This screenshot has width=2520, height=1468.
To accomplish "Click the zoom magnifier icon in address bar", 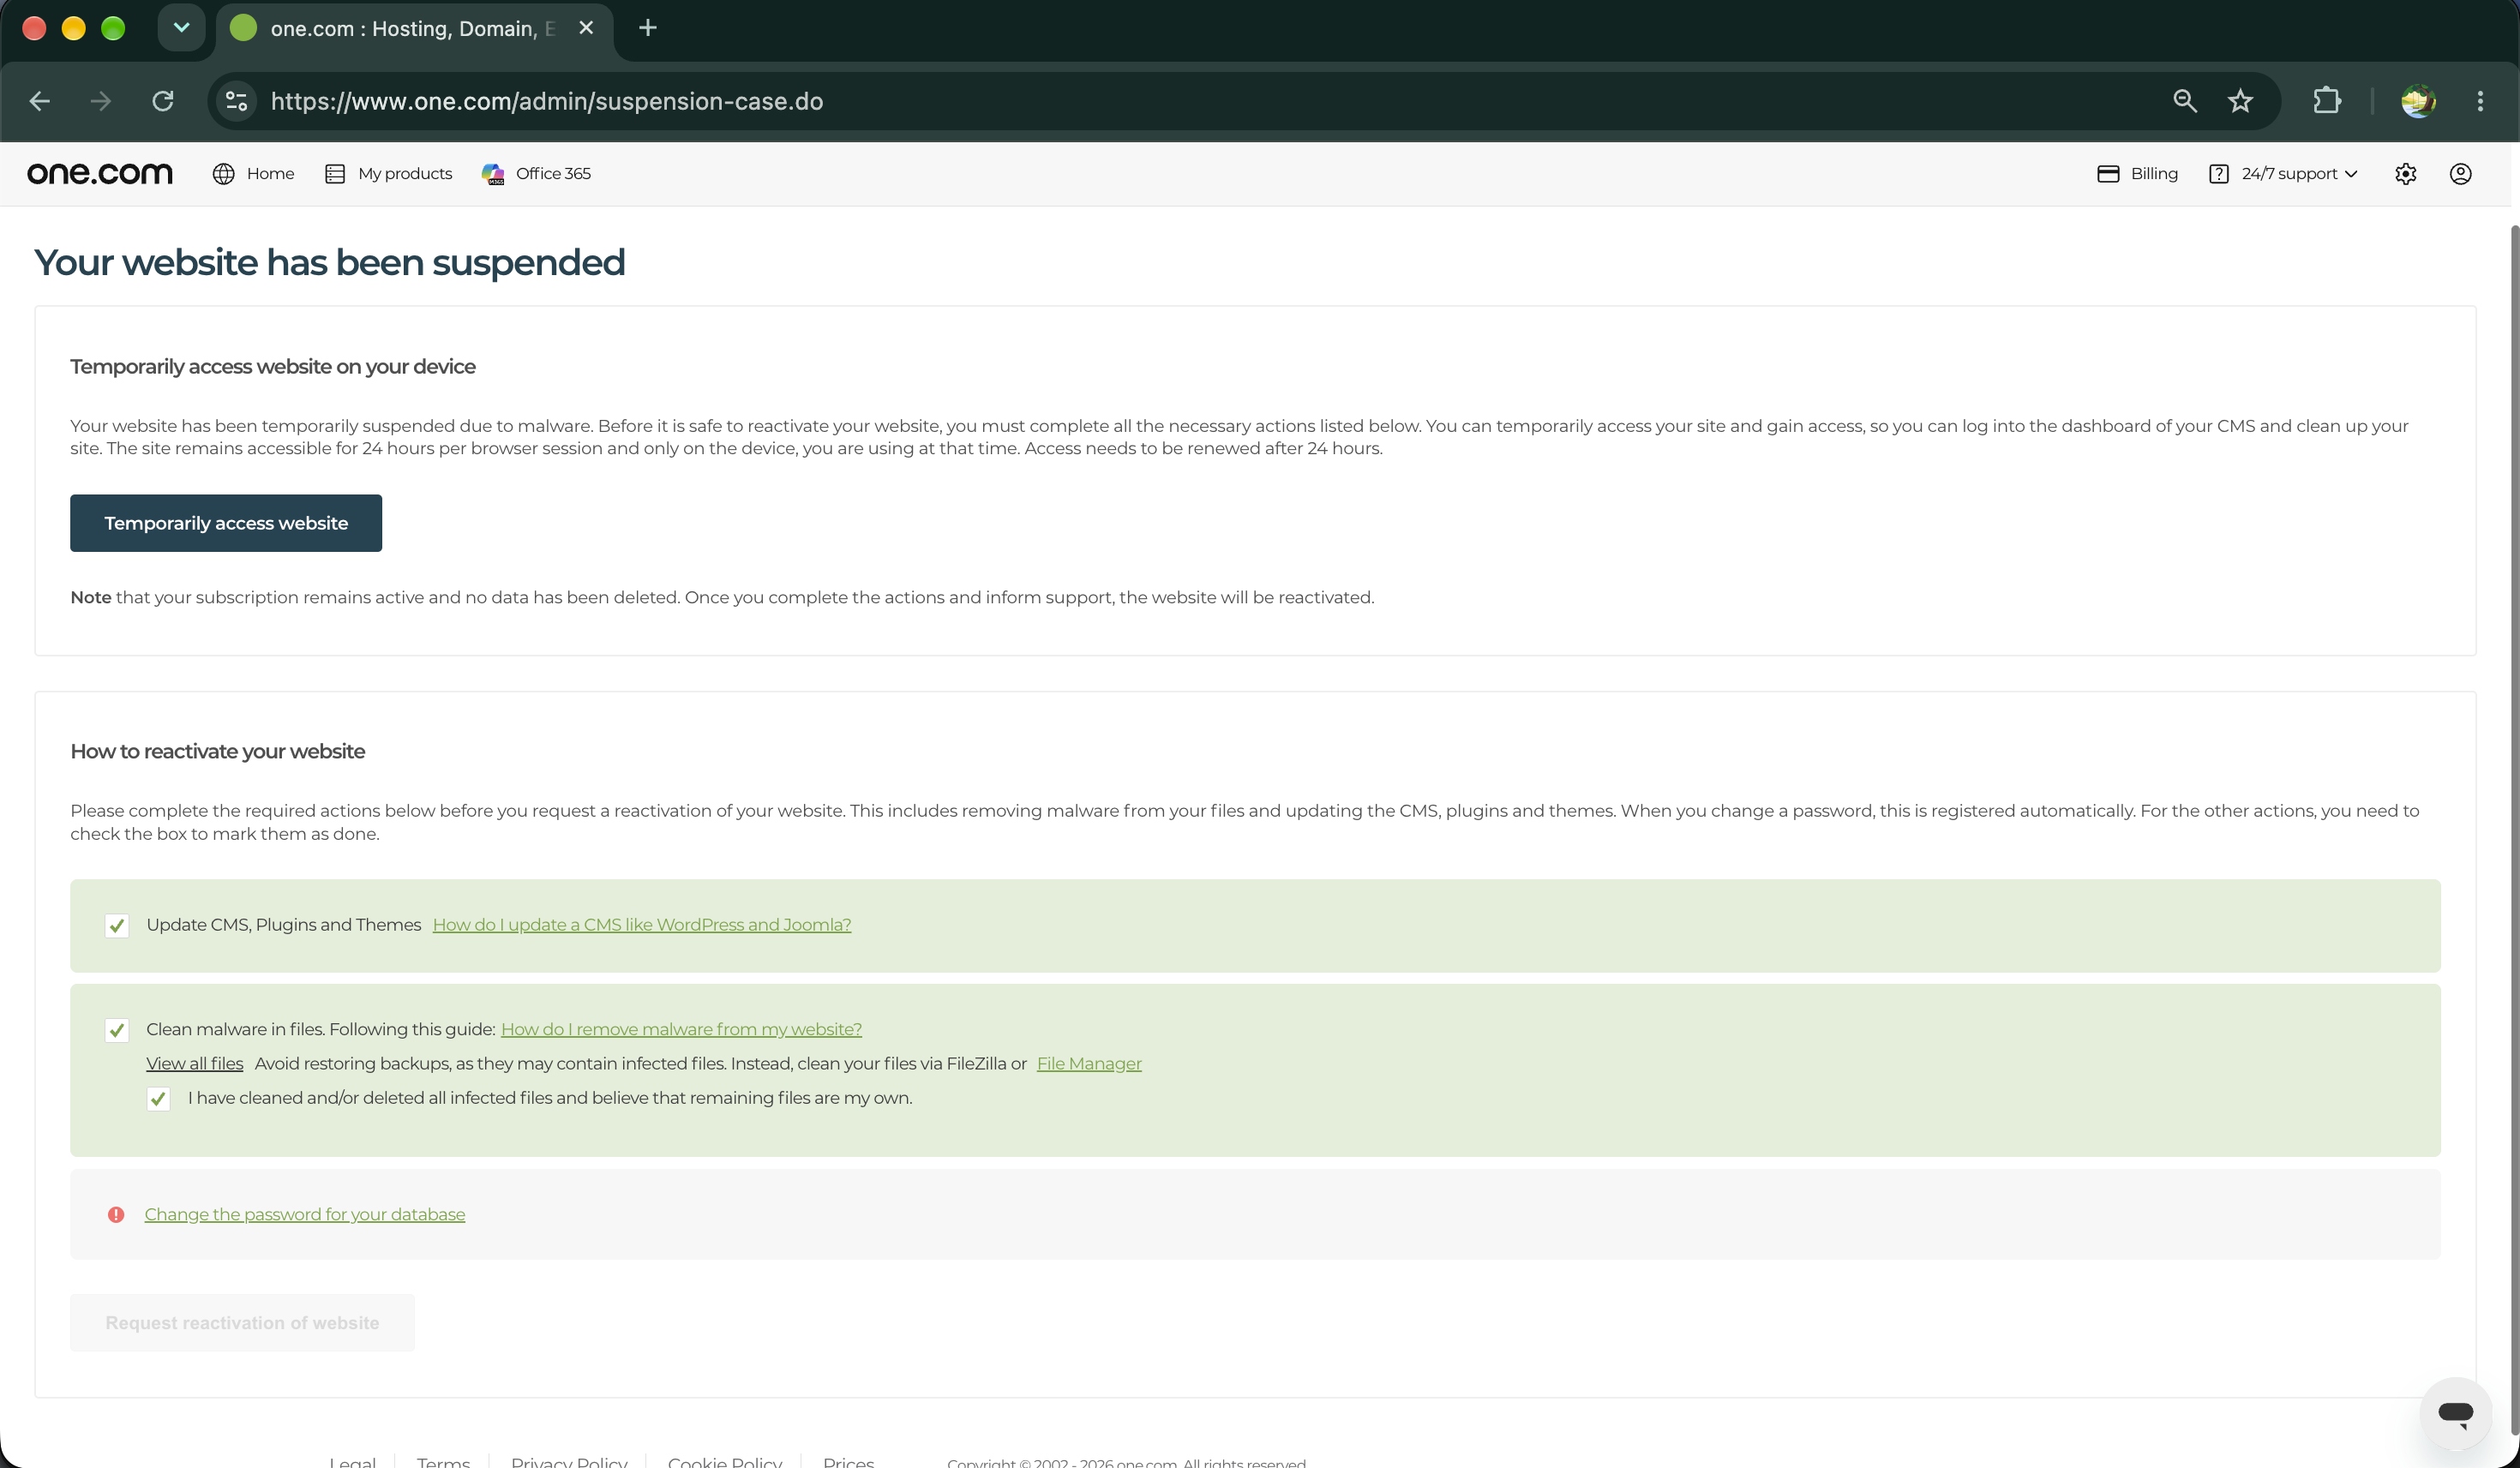I will pos(2185,101).
